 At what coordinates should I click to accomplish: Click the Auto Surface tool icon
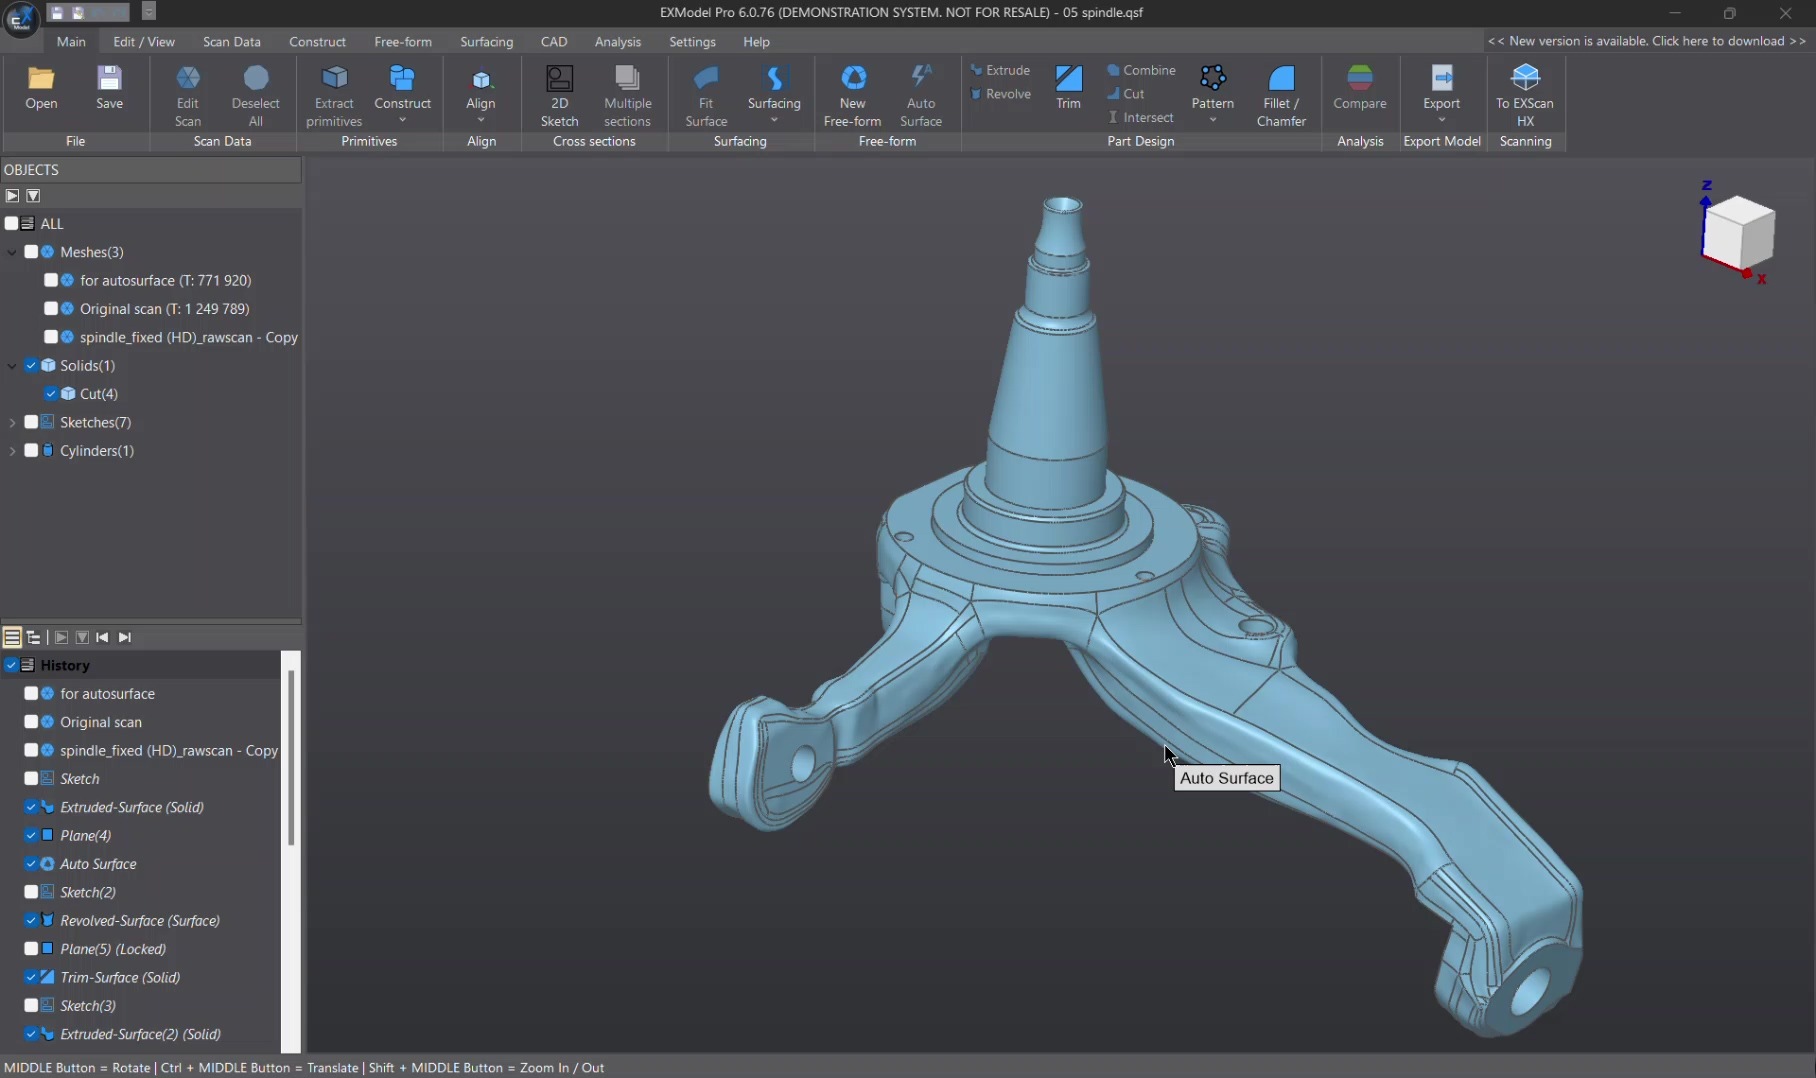pos(920,78)
